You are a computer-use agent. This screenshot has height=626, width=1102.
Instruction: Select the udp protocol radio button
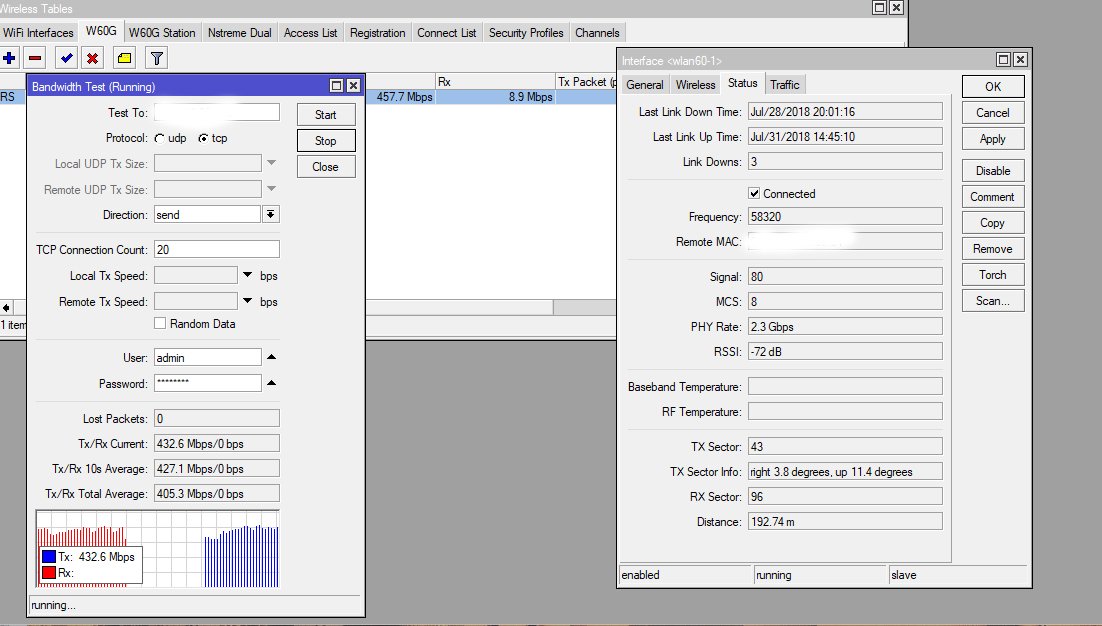tap(160, 139)
